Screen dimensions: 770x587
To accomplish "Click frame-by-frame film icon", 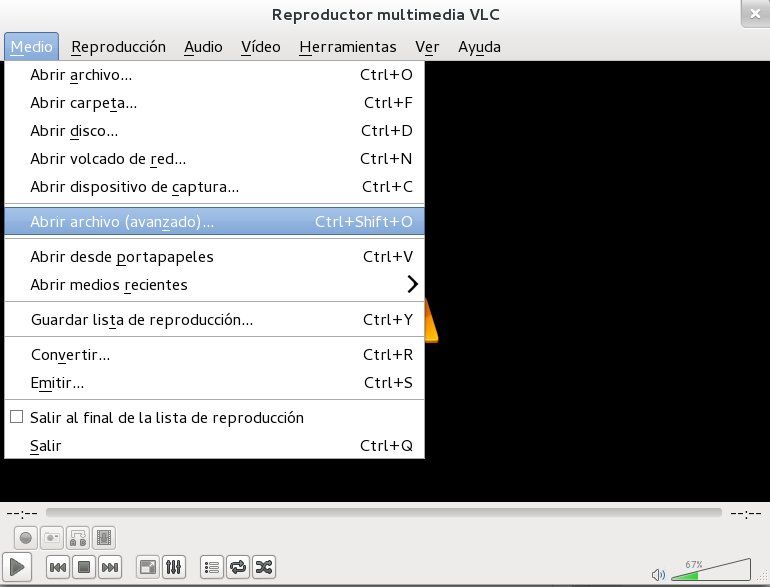I will coord(104,538).
